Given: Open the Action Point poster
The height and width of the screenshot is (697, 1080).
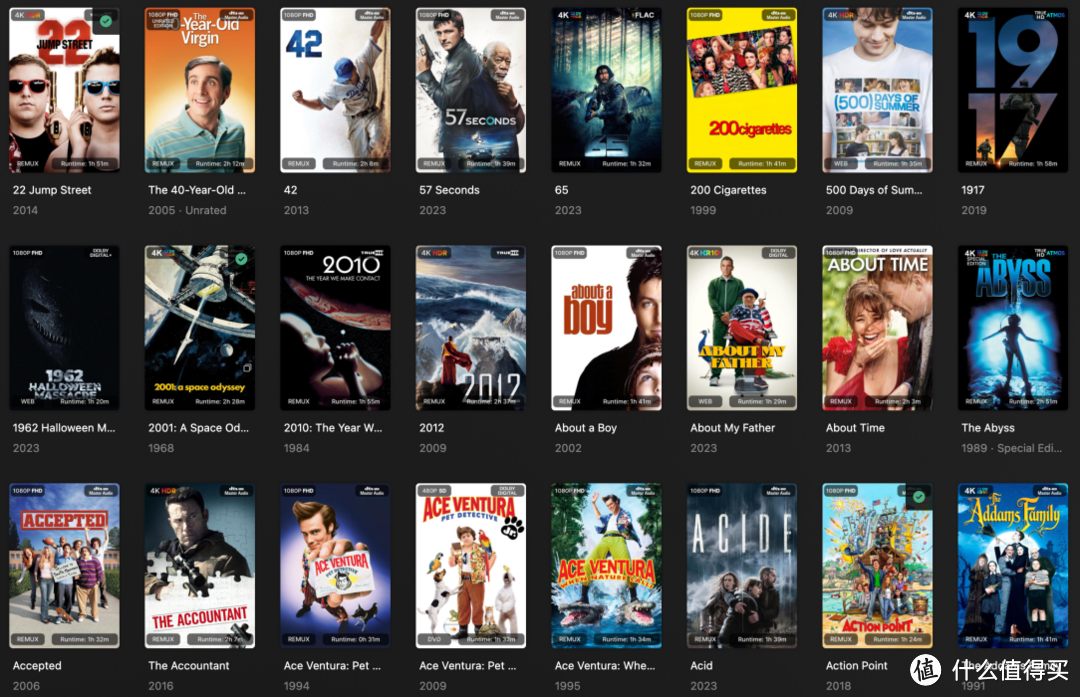Looking at the screenshot, I should (878, 565).
